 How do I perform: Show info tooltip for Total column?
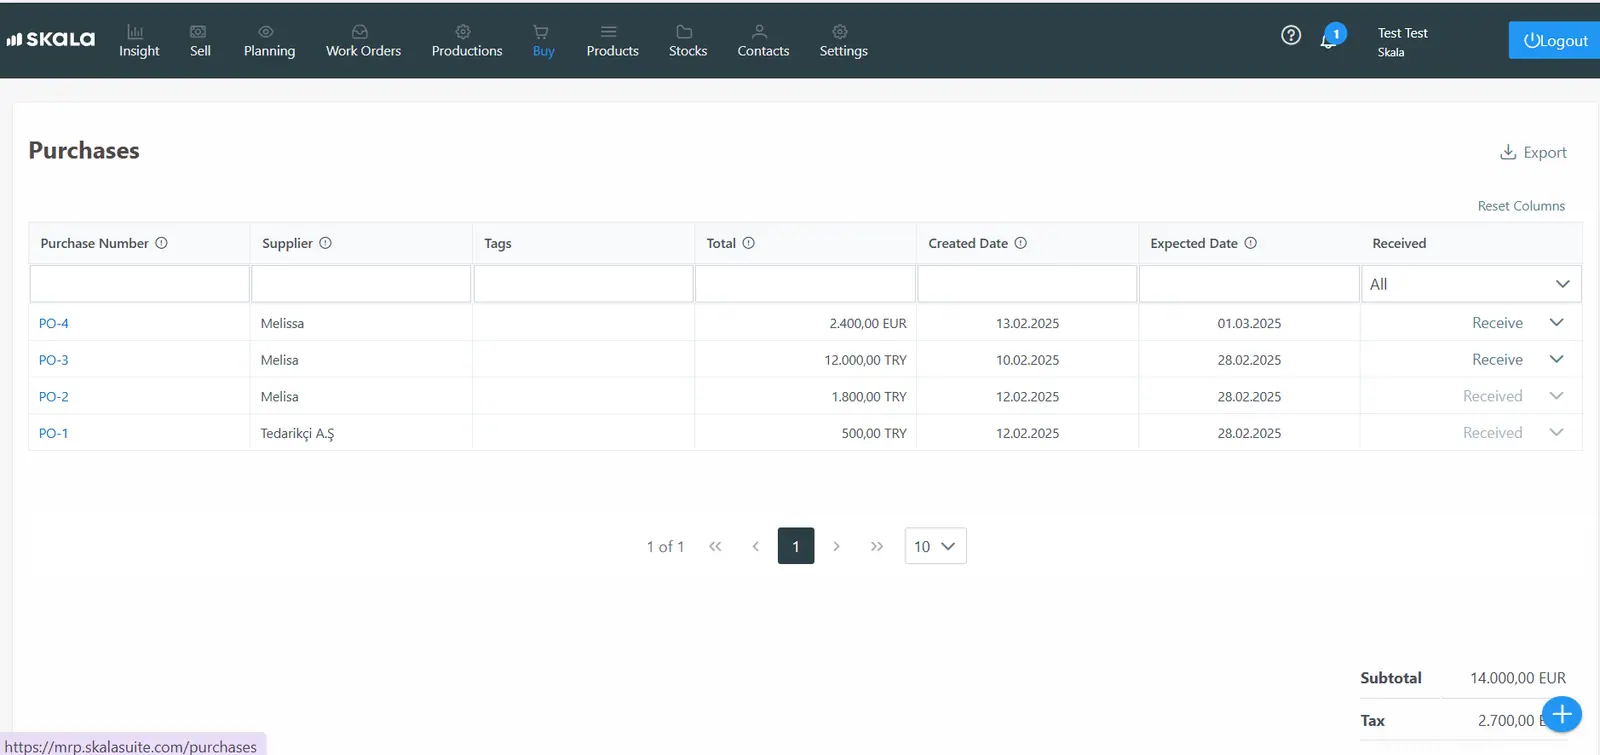[749, 243]
